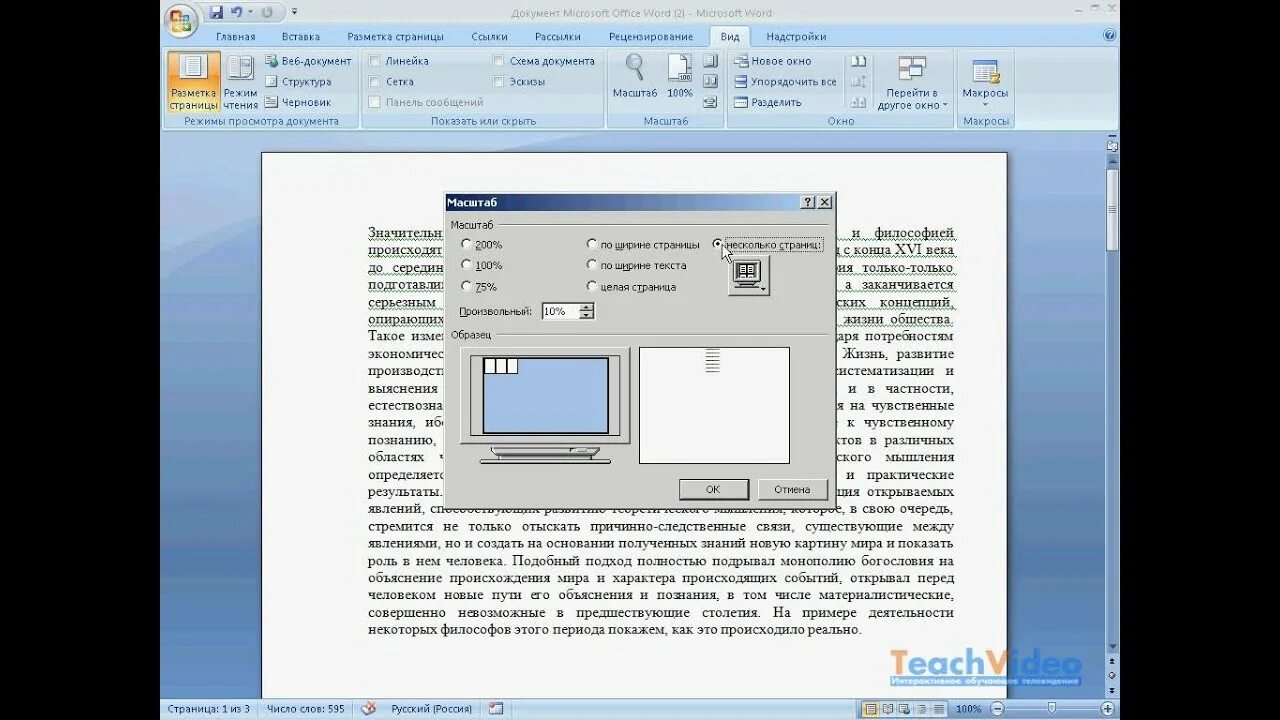Expand Перейти в другое окно dropdown
The image size is (1280, 720).
point(911,82)
